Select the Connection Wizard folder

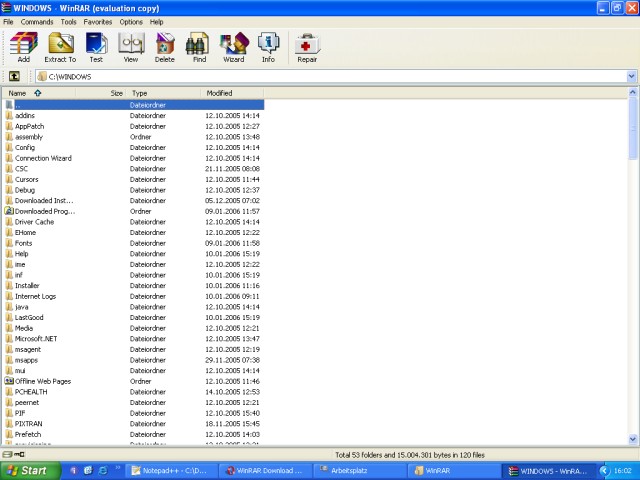[x=43, y=158]
